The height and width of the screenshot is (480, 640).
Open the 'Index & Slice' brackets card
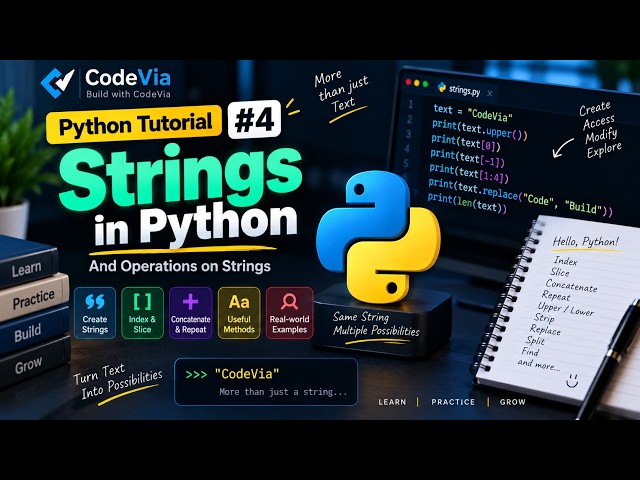142,313
